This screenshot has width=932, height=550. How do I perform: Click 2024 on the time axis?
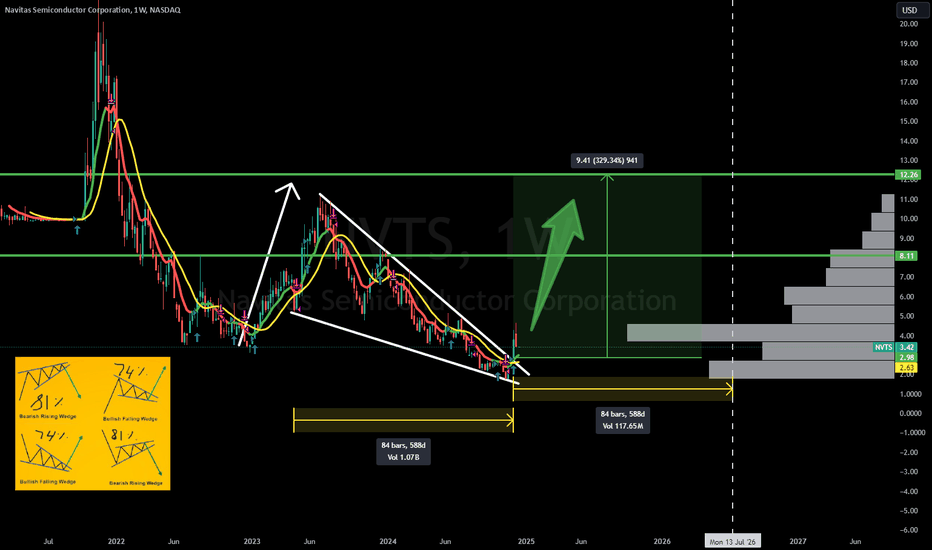388,542
